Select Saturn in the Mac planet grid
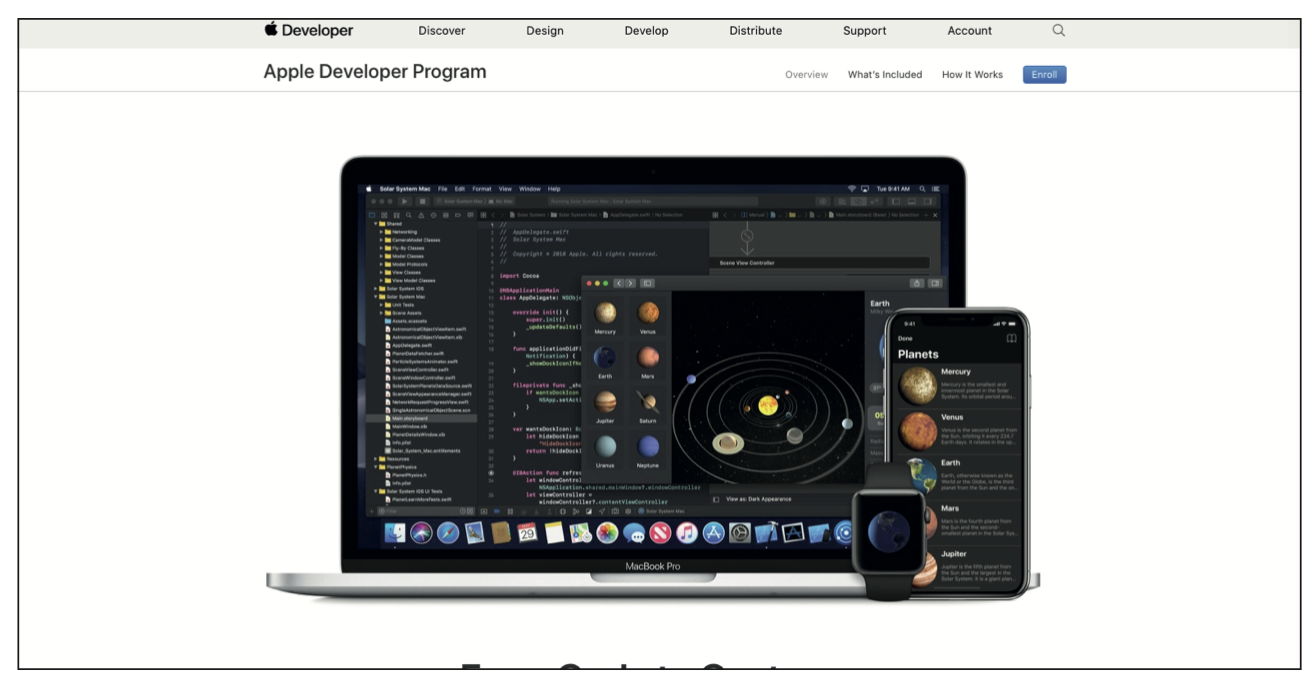 click(x=648, y=402)
